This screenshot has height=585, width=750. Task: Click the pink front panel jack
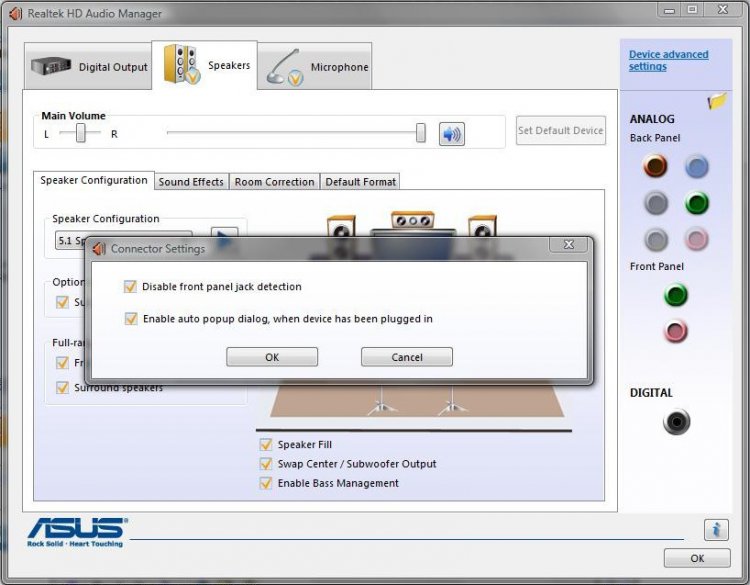tap(676, 331)
